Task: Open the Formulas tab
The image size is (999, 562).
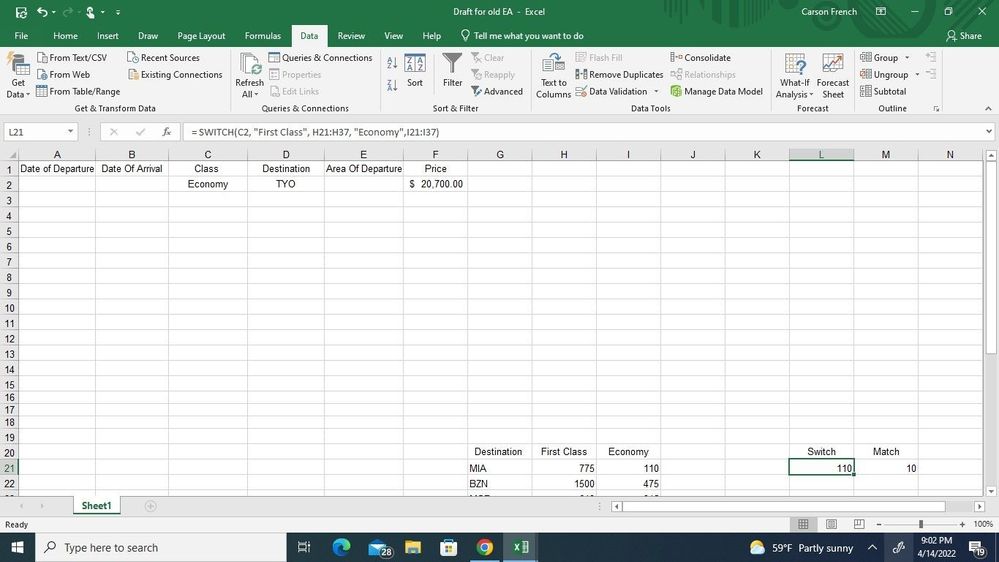Action: (x=262, y=36)
